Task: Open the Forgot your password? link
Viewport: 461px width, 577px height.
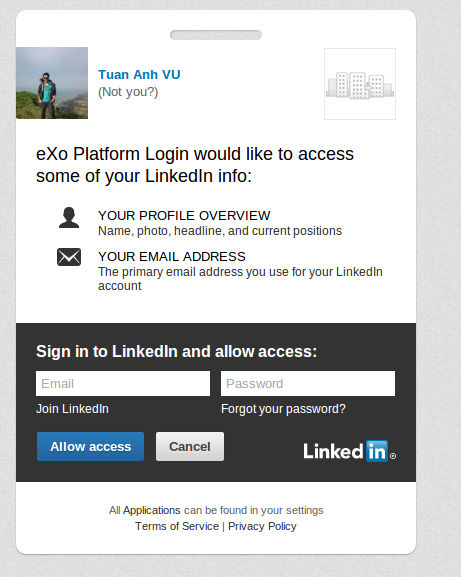Action: coord(283,409)
